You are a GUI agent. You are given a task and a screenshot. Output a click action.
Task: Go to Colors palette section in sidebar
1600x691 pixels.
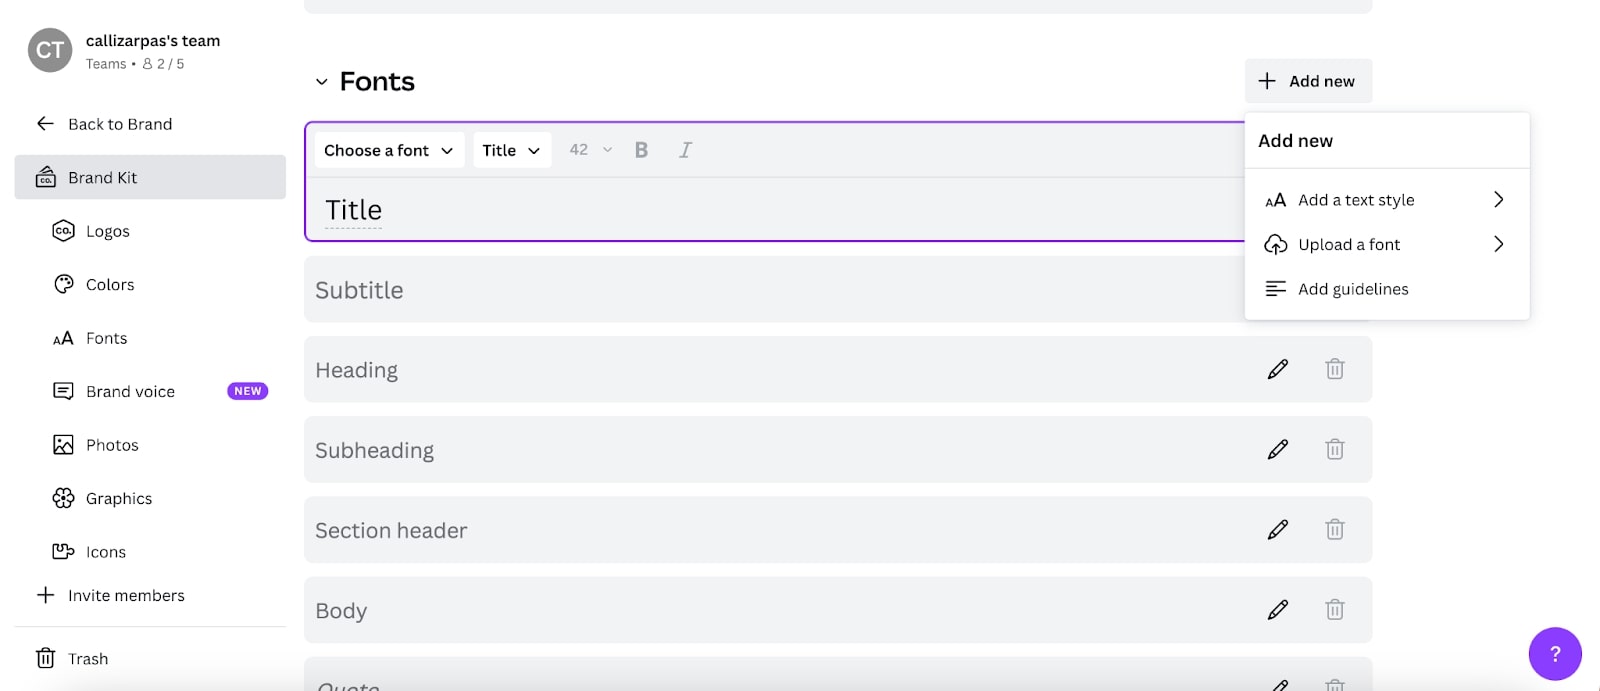point(109,285)
